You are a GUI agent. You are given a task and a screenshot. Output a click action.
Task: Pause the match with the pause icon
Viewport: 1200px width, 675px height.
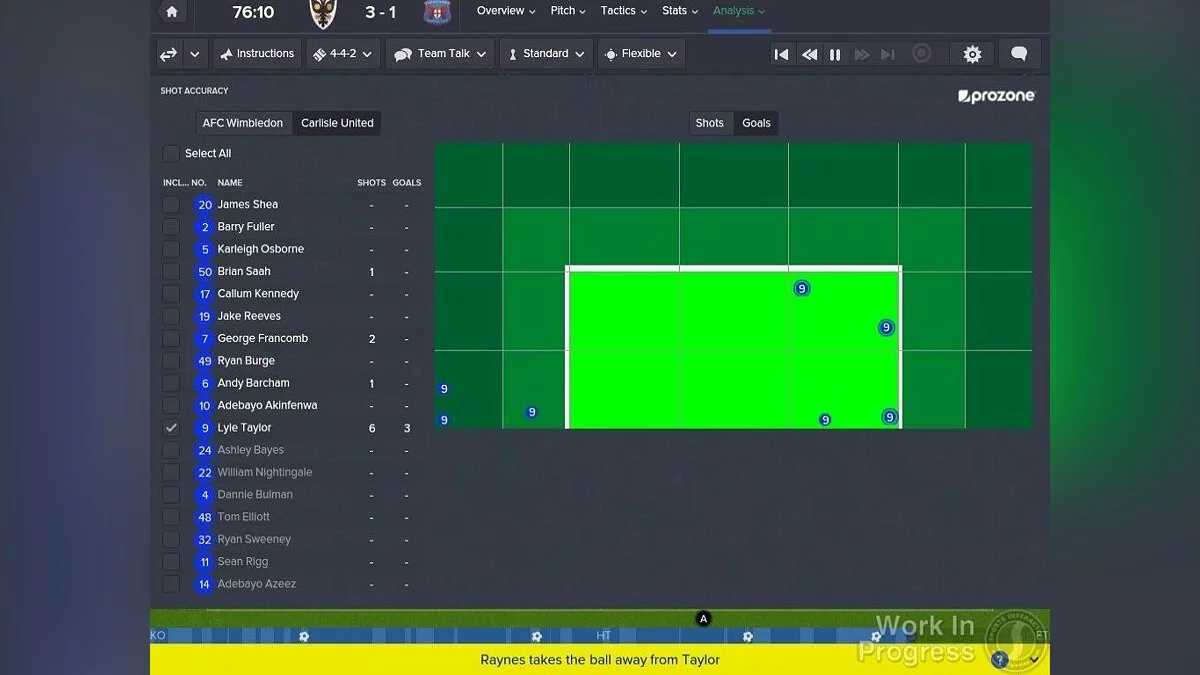835,54
